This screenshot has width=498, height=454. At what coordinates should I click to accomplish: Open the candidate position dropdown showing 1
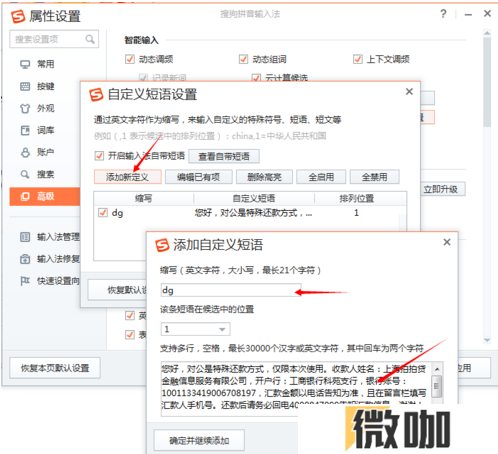click(195, 329)
